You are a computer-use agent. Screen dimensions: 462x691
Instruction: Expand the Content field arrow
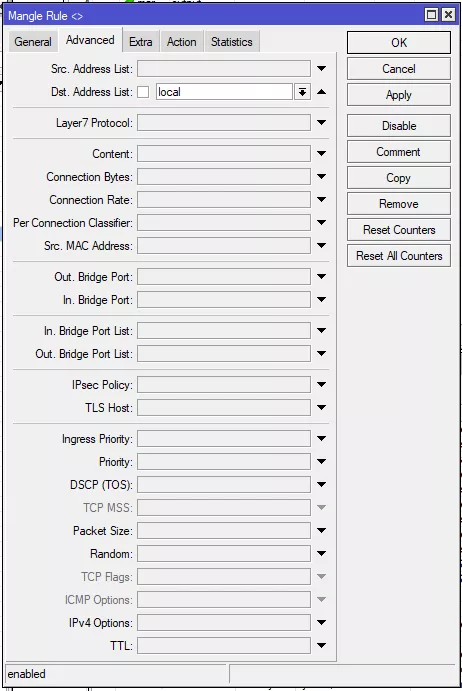[321, 154]
